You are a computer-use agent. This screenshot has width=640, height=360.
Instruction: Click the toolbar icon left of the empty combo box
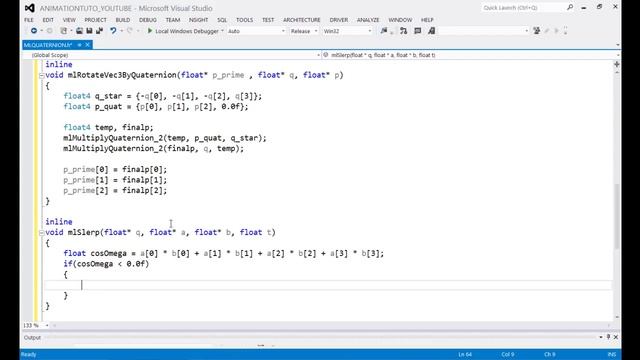pyautogui.click(x=431, y=31)
